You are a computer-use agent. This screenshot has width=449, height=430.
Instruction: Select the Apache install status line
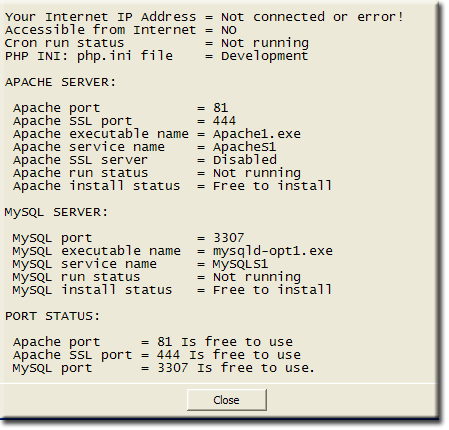173,186
